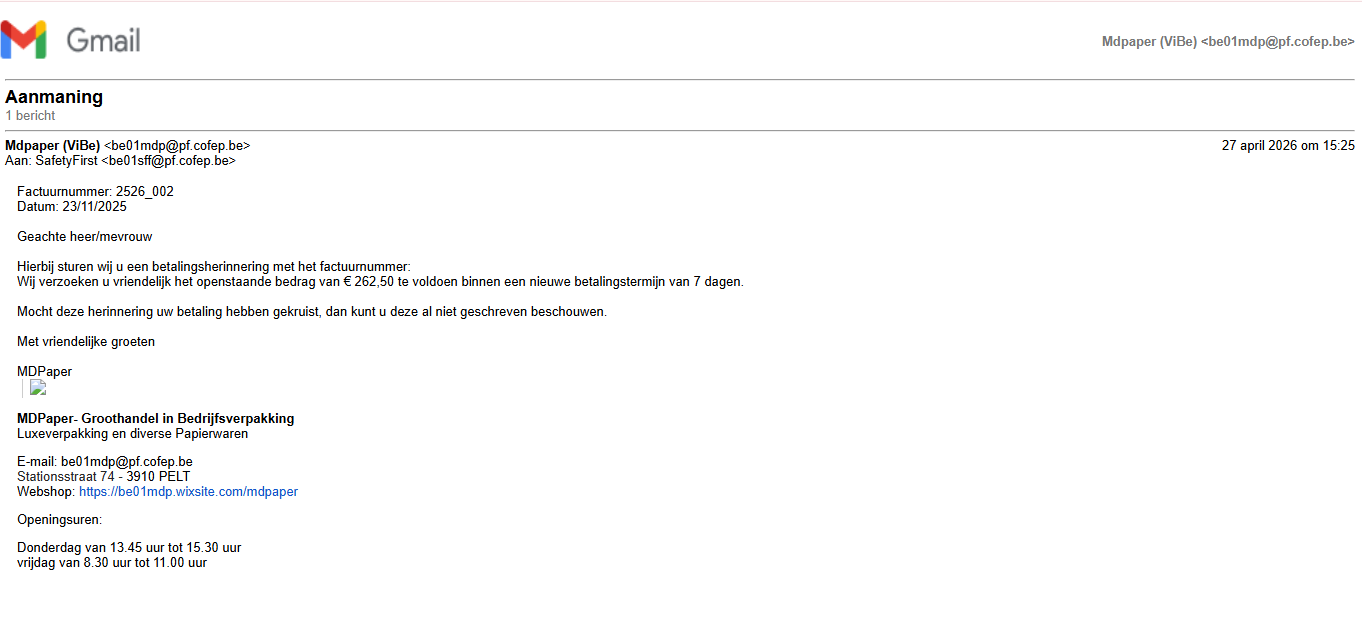The width and height of the screenshot is (1362, 633).
Task: Click the Geachte heer/mevrouw greeting
Action: click(x=85, y=237)
